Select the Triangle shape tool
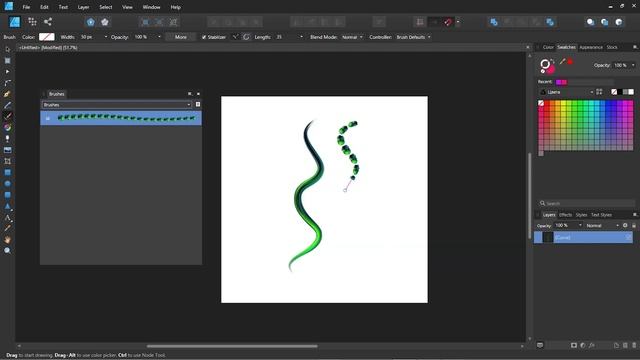This screenshot has width=640, height=360. (7, 206)
